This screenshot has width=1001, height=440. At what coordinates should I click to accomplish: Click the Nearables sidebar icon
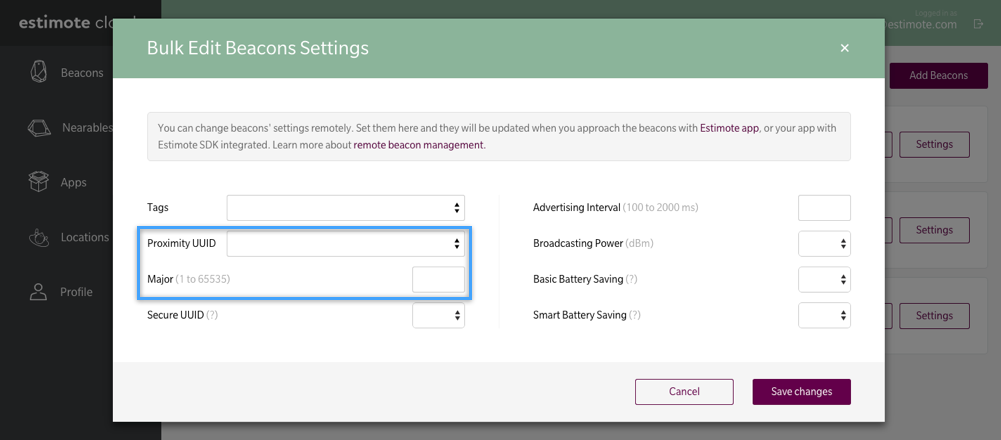tap(39, 128)
